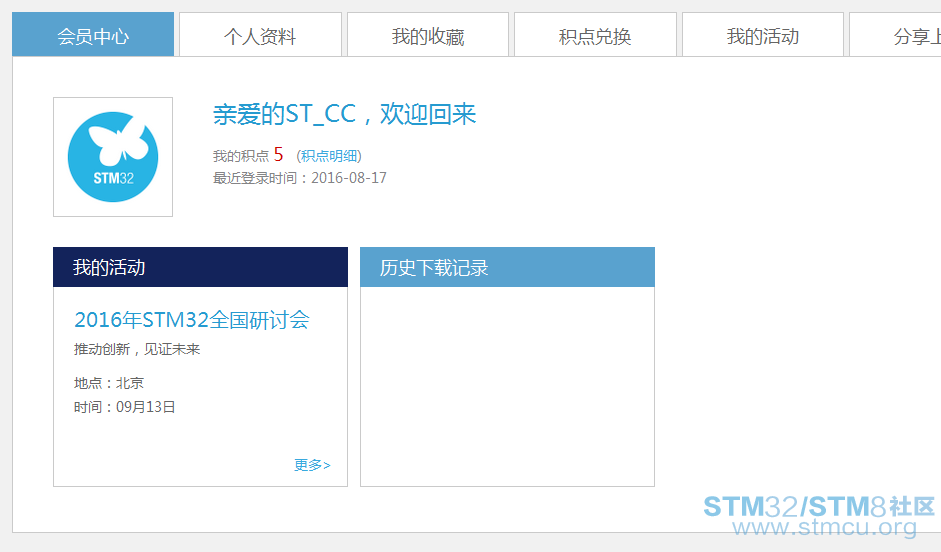Go to the 积点兑换 tab
Image resolution: width=941 pixels, height=552 pixels.
(x=595, y=35)
